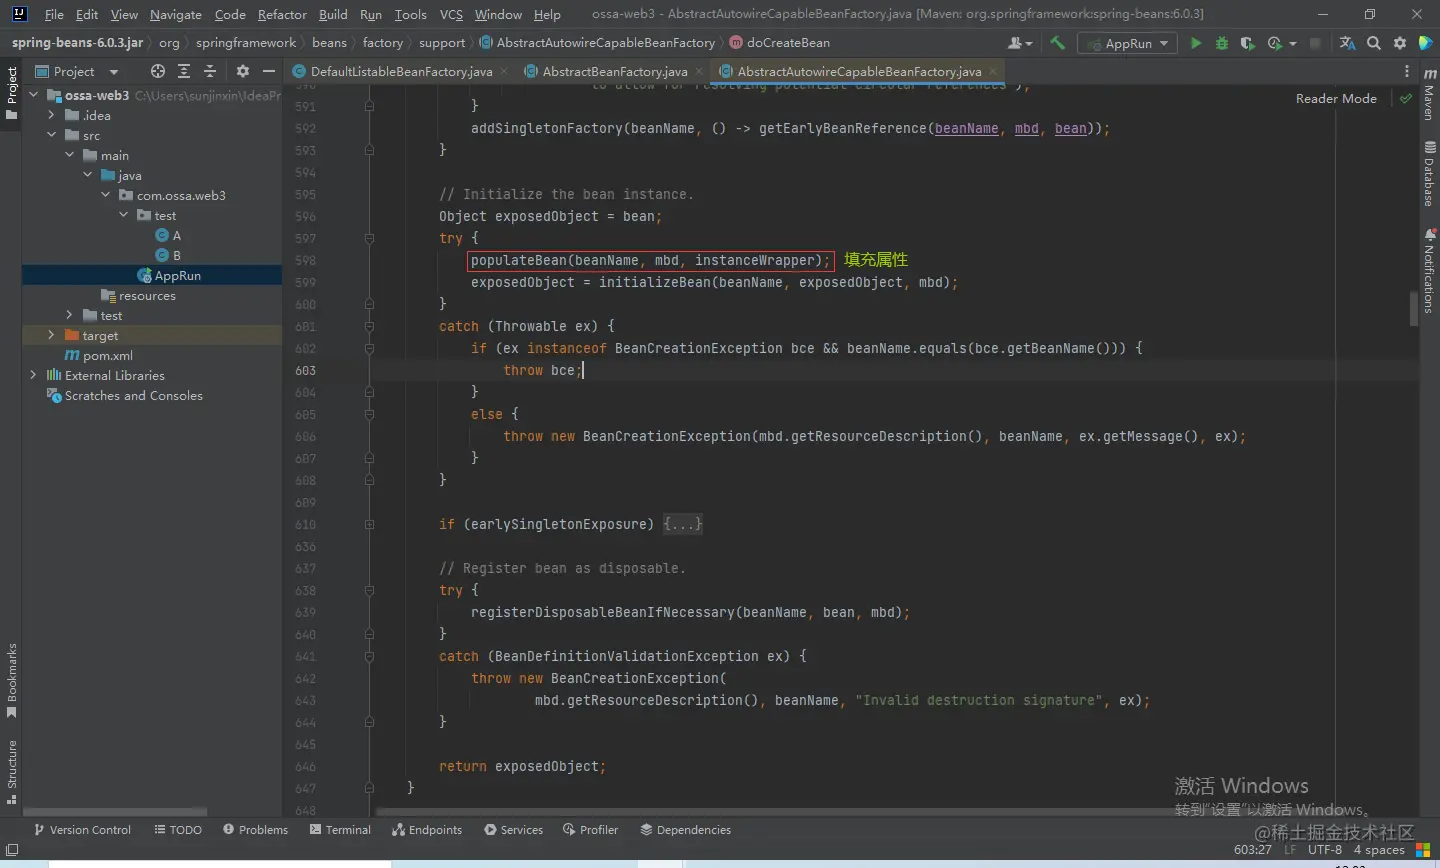The height and width of the screenshot is (868, 1440).
Task: Open Problems tool window
Action: (255, 830)
